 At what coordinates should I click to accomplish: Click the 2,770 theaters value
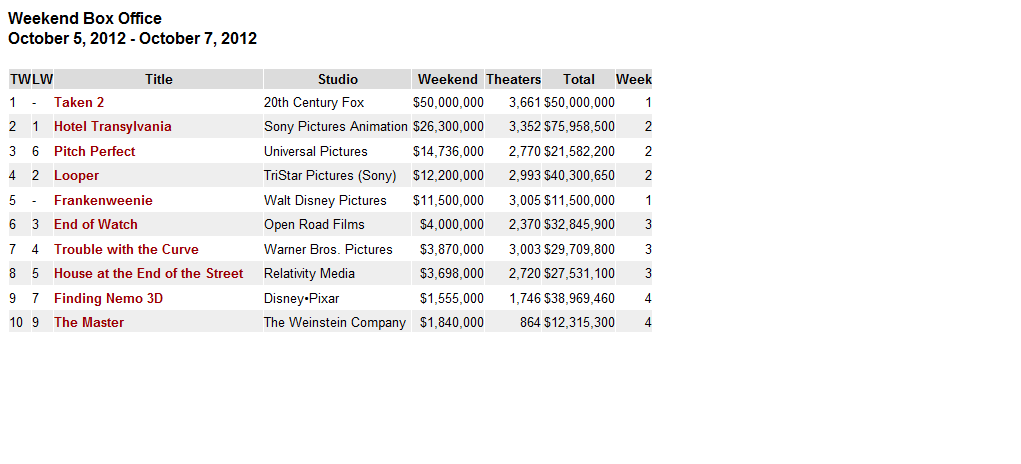(525, 151)
